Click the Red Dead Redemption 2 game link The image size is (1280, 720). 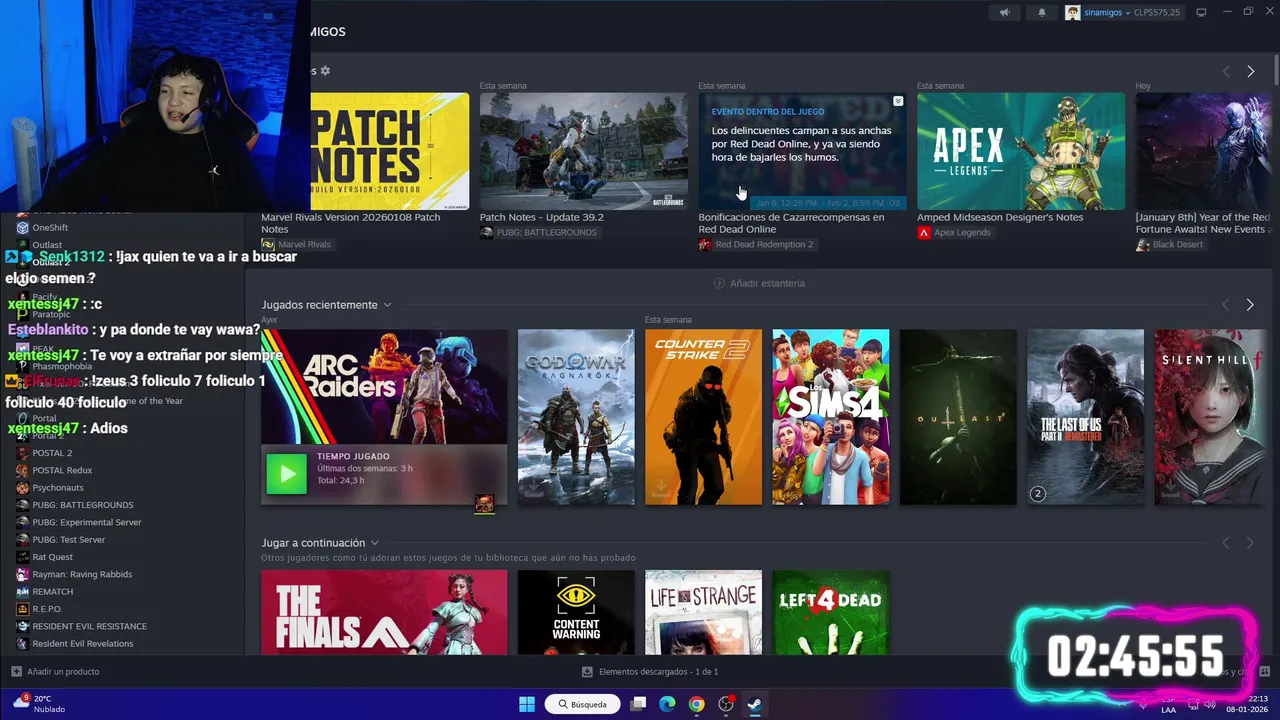pos(756,244)
